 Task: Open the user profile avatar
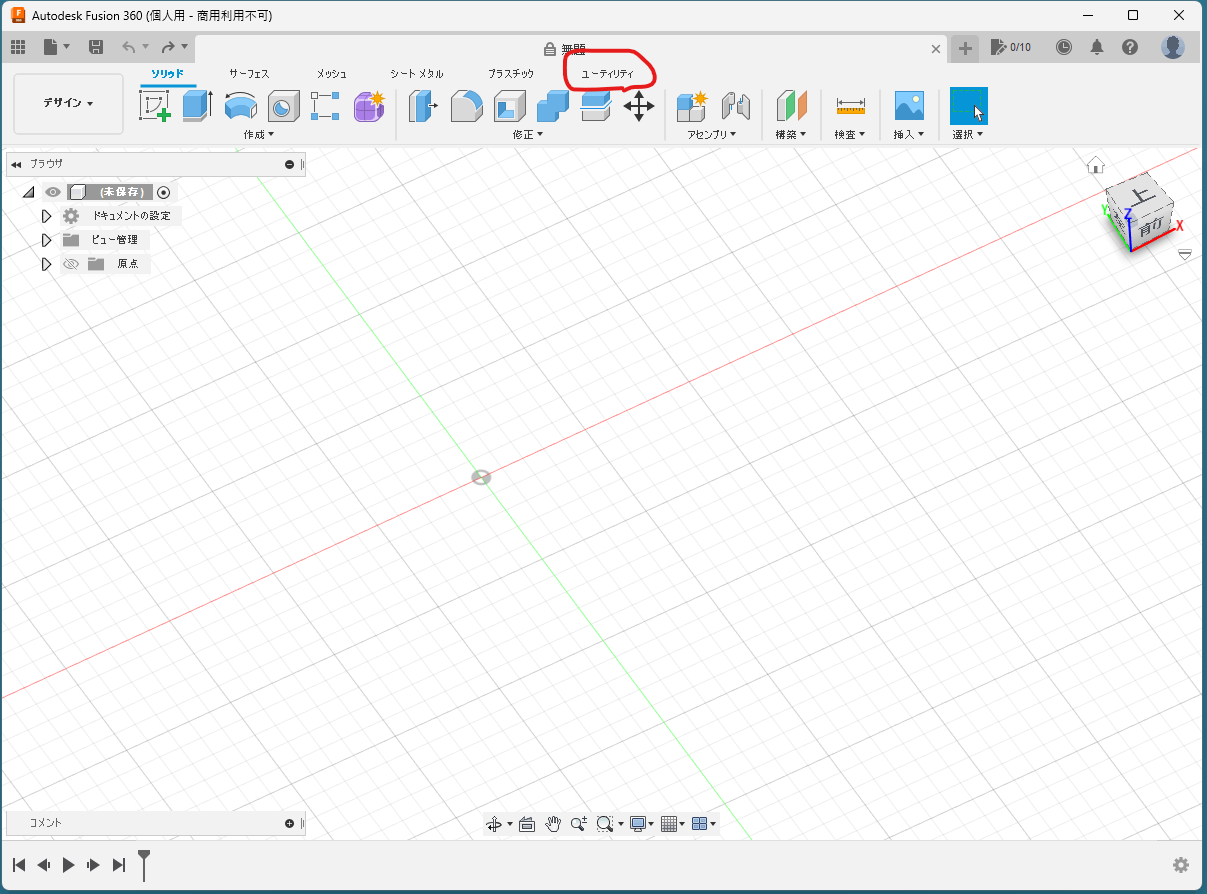click(x=1173, y=47)
